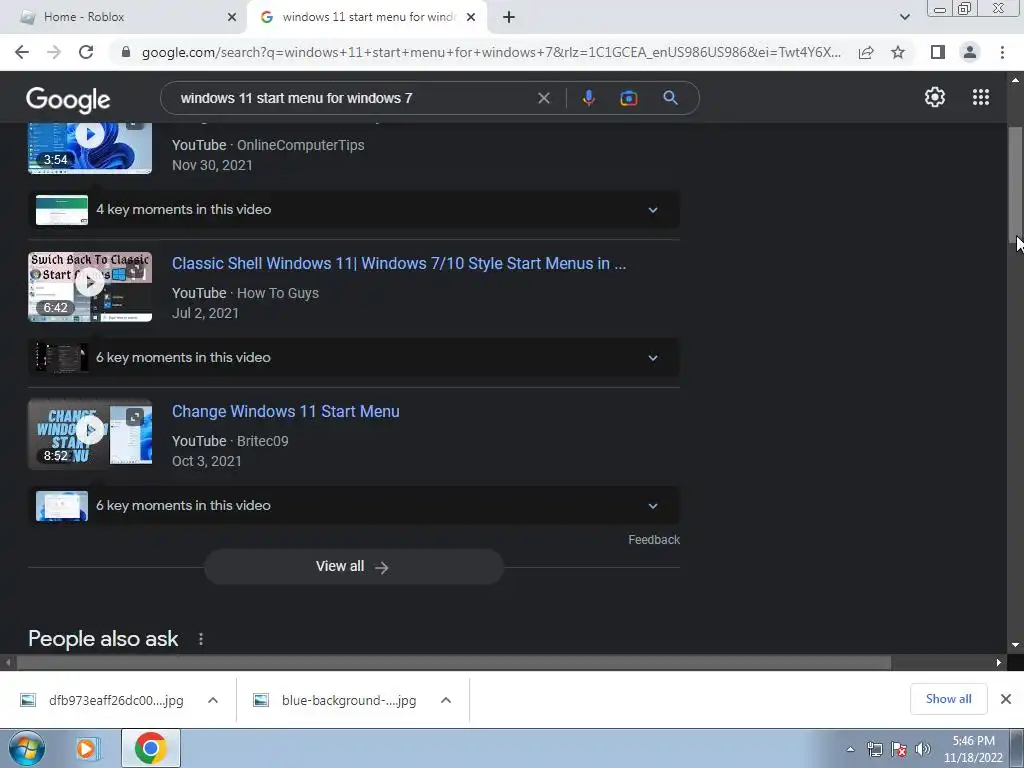Click the site lock icon in address bar
This screenshot has width=1024, height=768.
point(126,52)
